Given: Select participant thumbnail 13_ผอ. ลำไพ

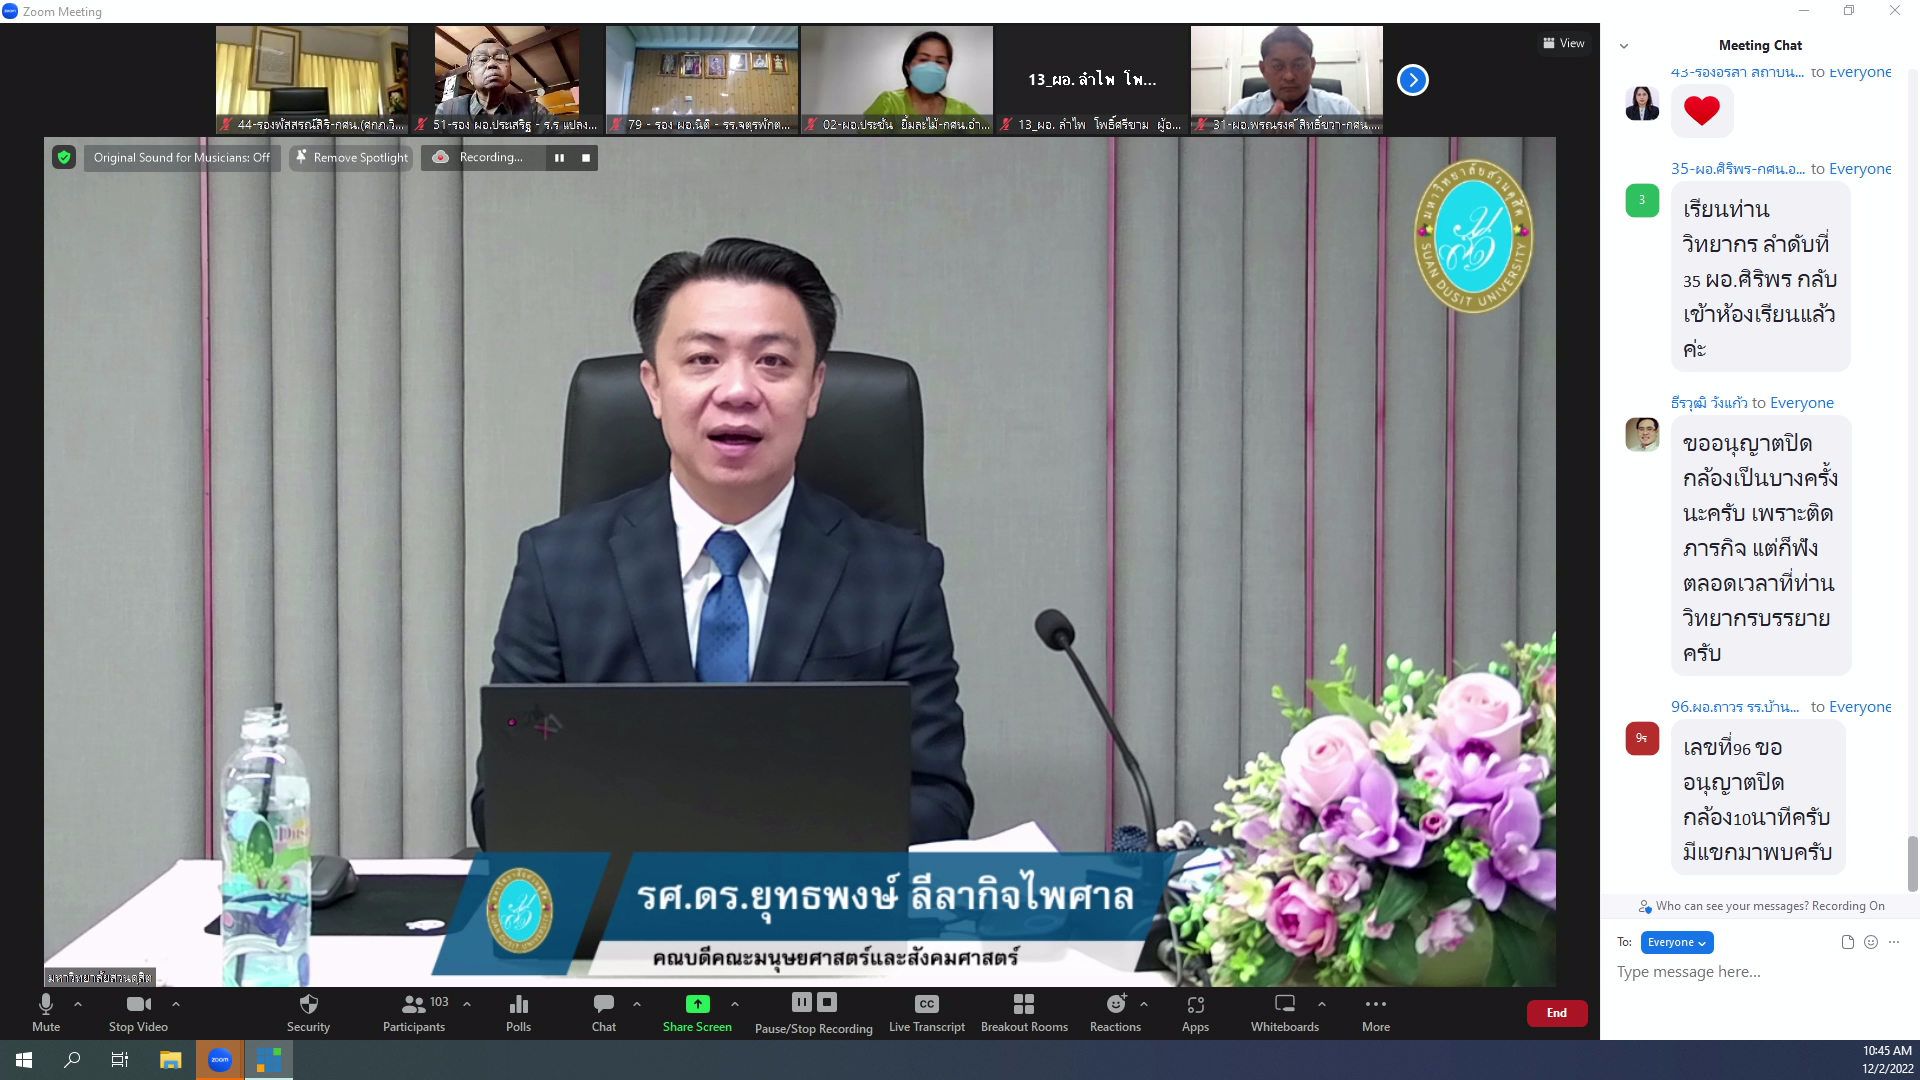Looking at the screenshot, I should [1092, 80].
